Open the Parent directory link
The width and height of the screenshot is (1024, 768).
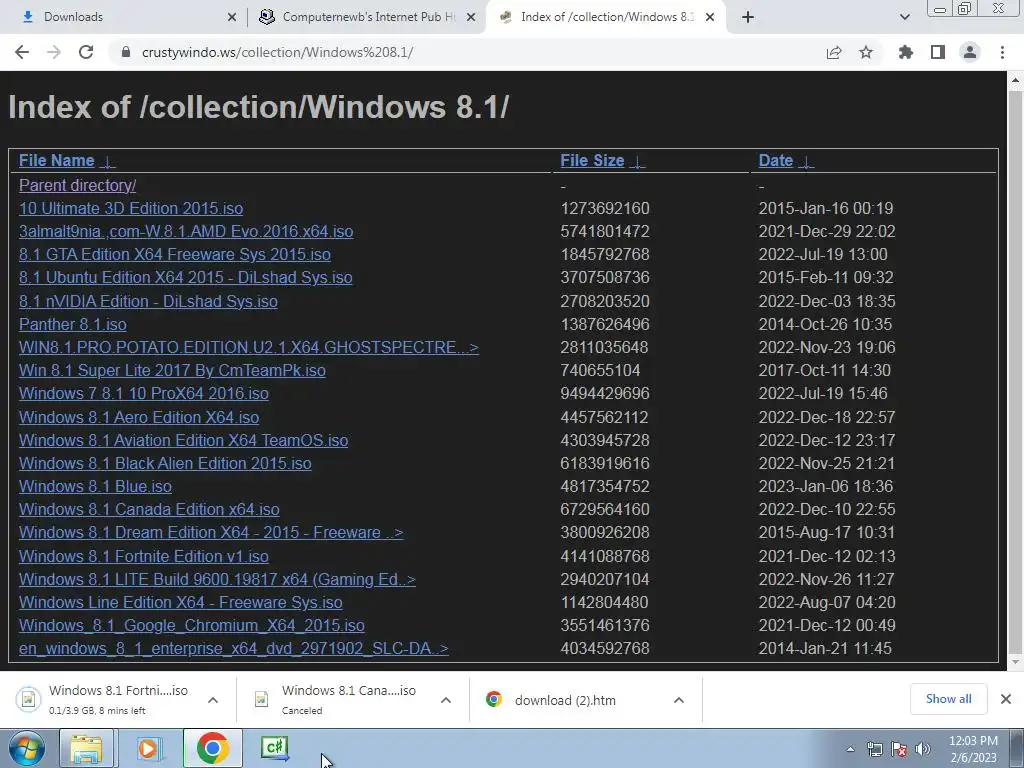tap(78, 185)
